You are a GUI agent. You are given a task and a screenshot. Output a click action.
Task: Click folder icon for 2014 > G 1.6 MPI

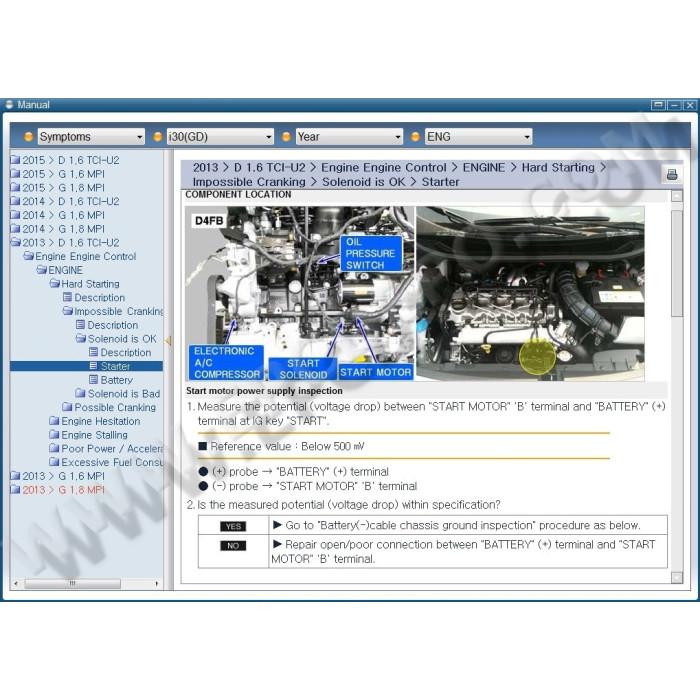[x=15, y=215]
